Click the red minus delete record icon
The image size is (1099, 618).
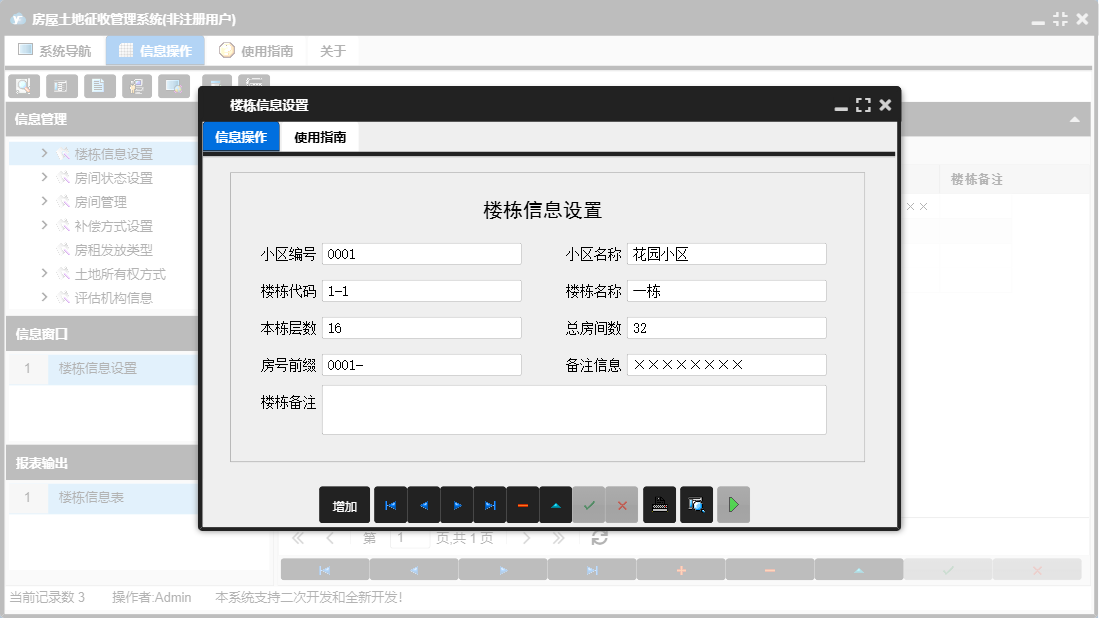pyautogui.click(x=522, y=506)
